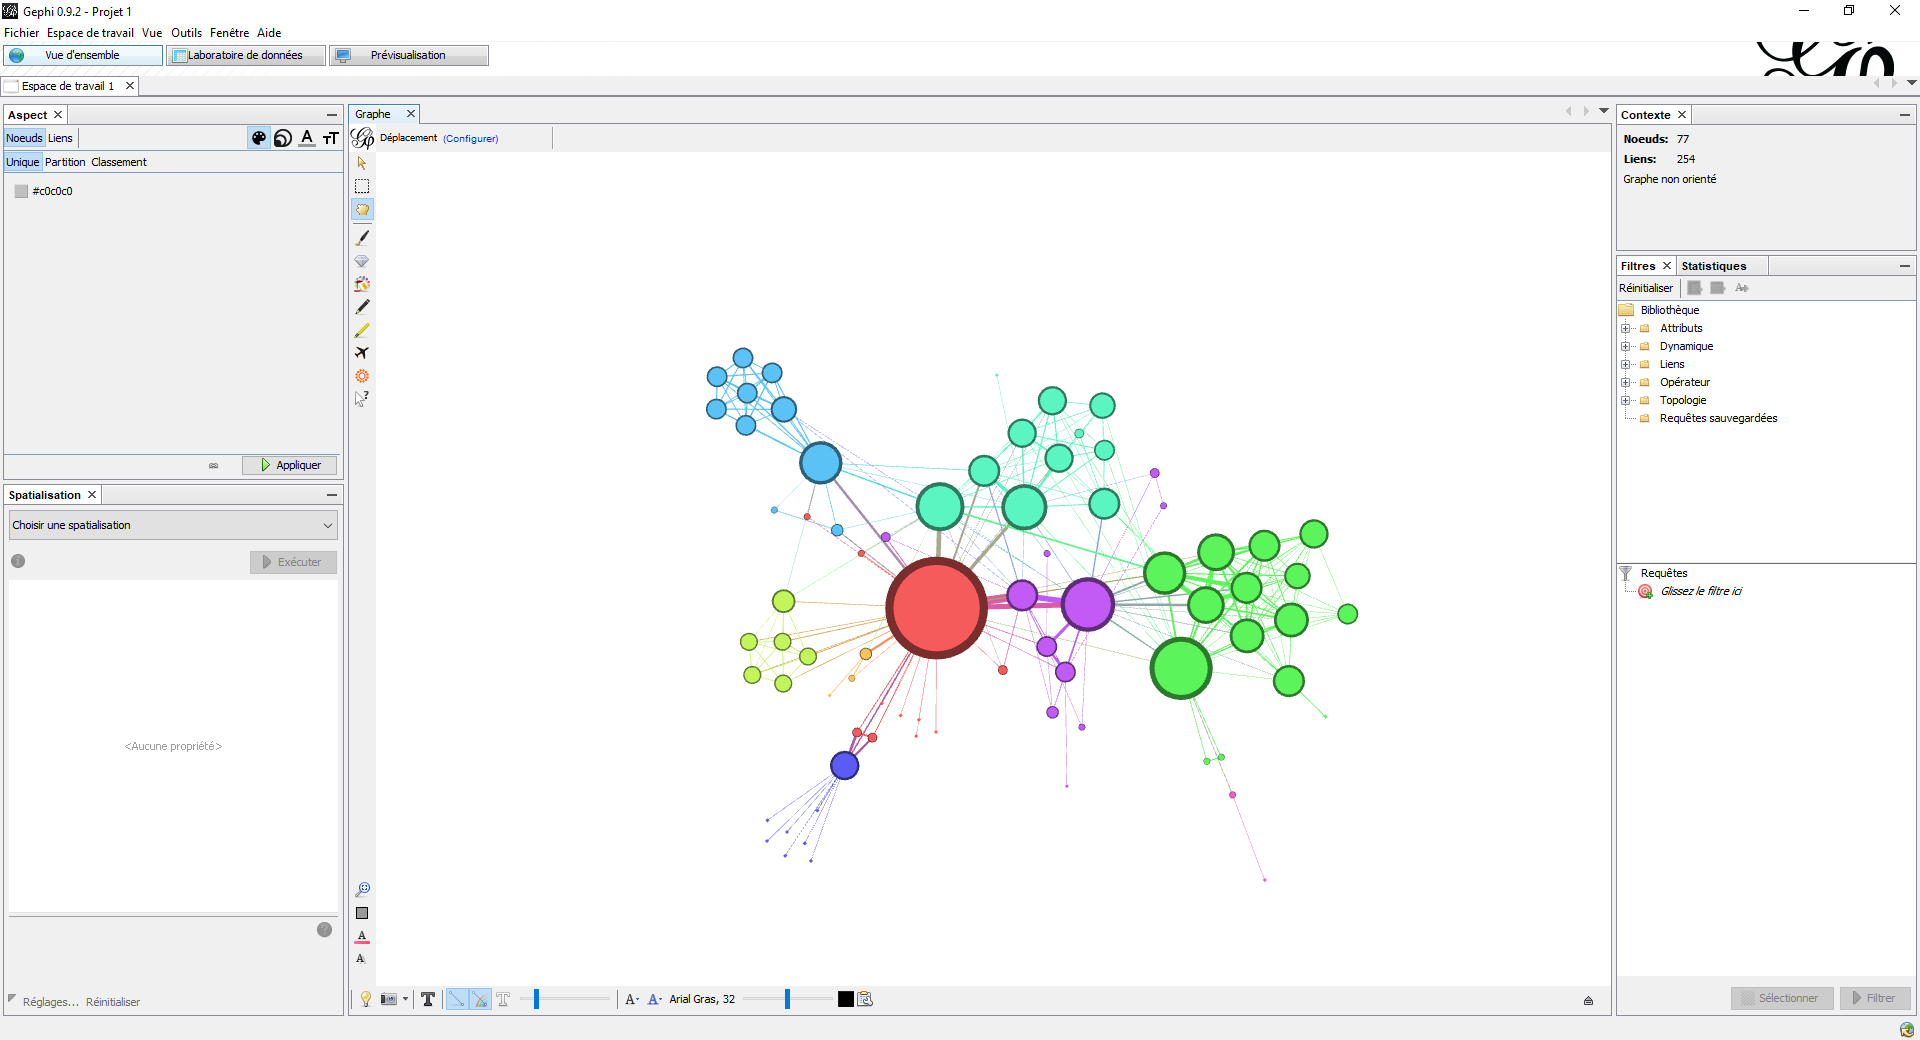1920x1040 pixels.
Task: Click the Requêtes sauvegardées item
Action: click(x=1718, y=418)
